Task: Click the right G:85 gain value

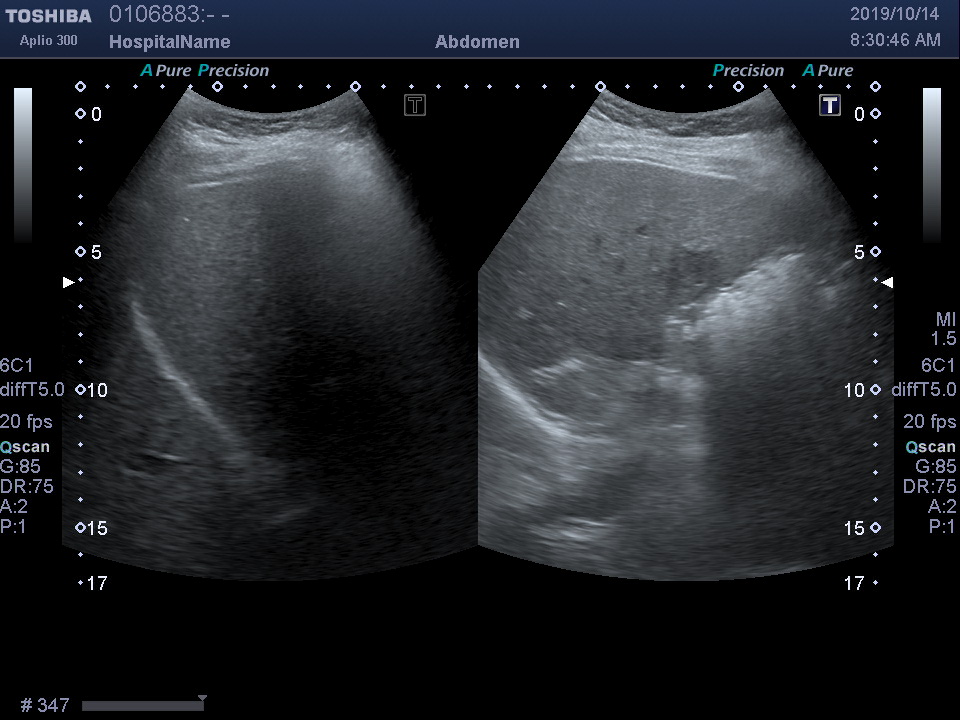Action: tap(936, 467)
